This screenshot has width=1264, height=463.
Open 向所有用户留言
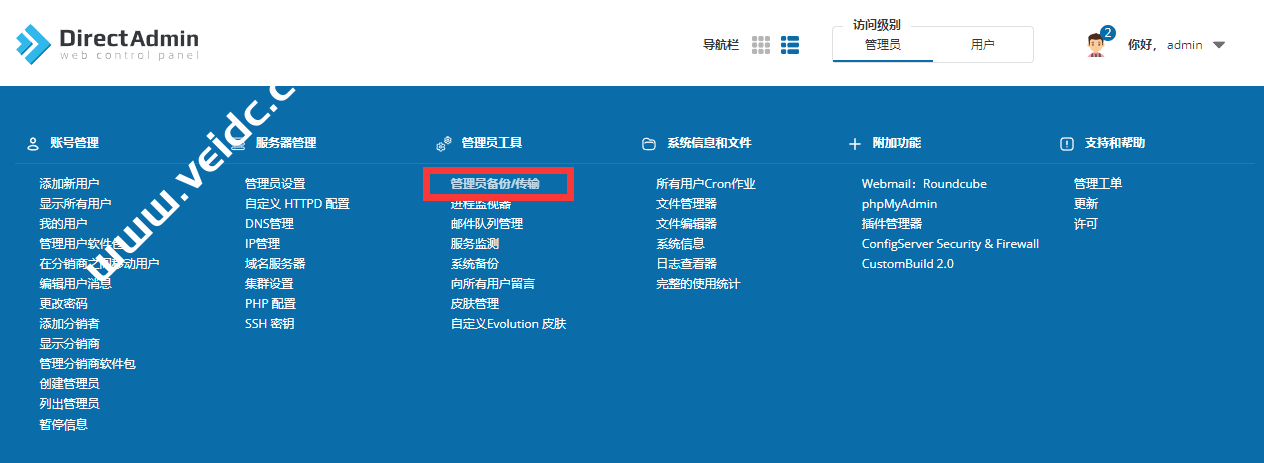tap(493, 284)
